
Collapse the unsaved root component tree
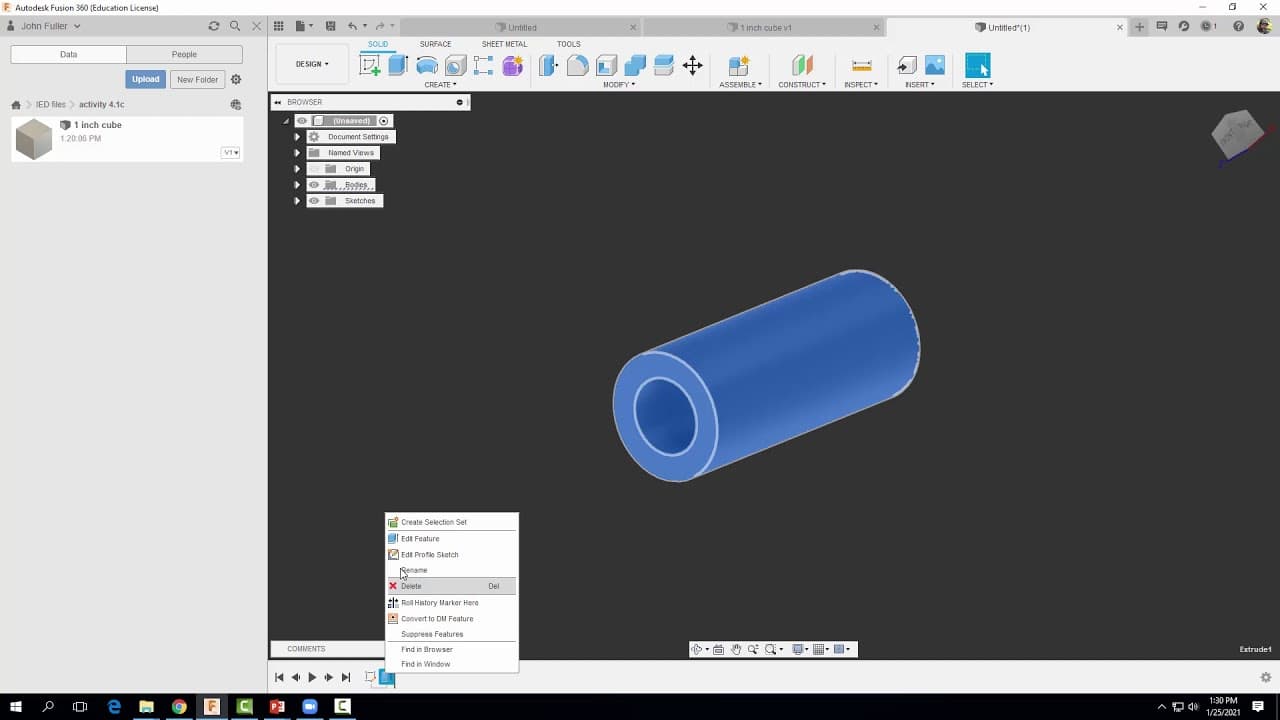click(x=286, y=121)
